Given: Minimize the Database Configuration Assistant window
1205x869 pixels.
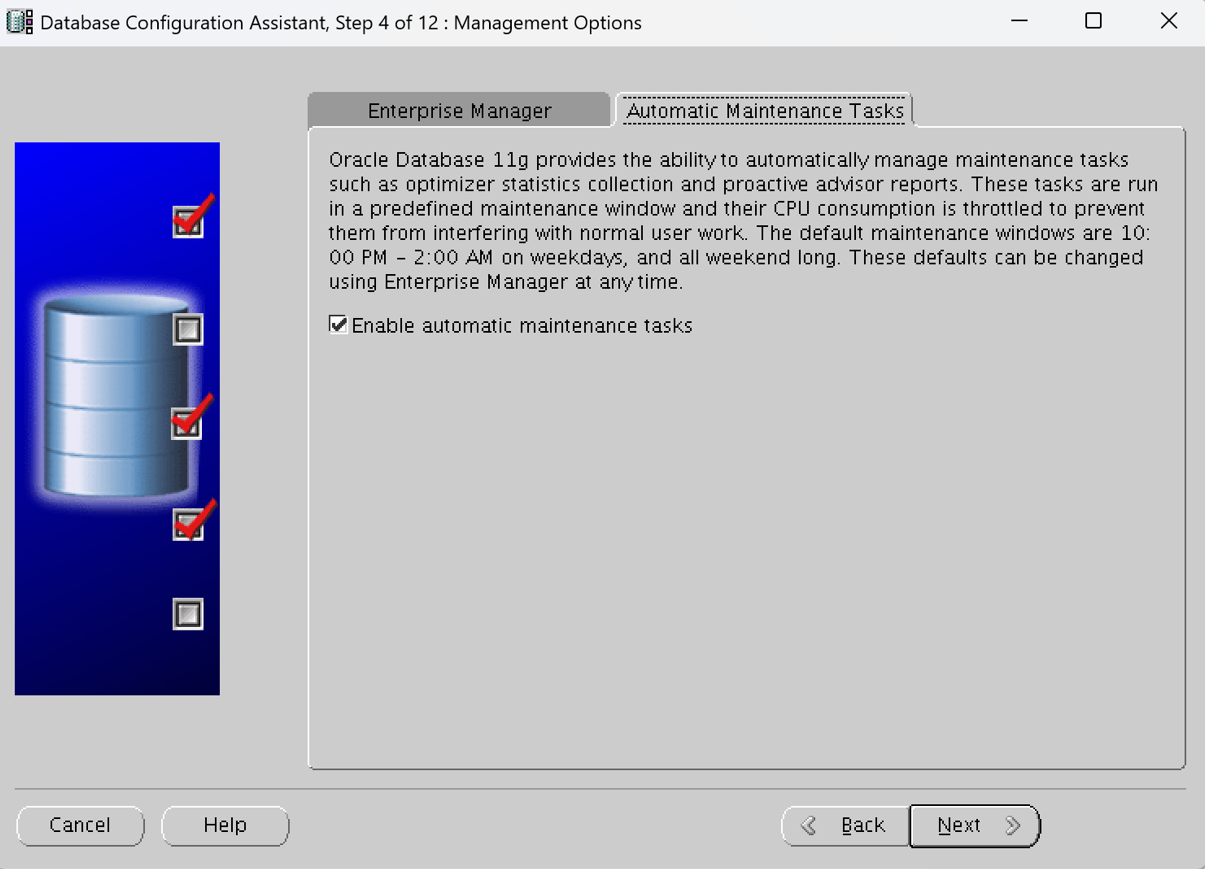Looking at the screenshot, I should tap(1019, 21).
